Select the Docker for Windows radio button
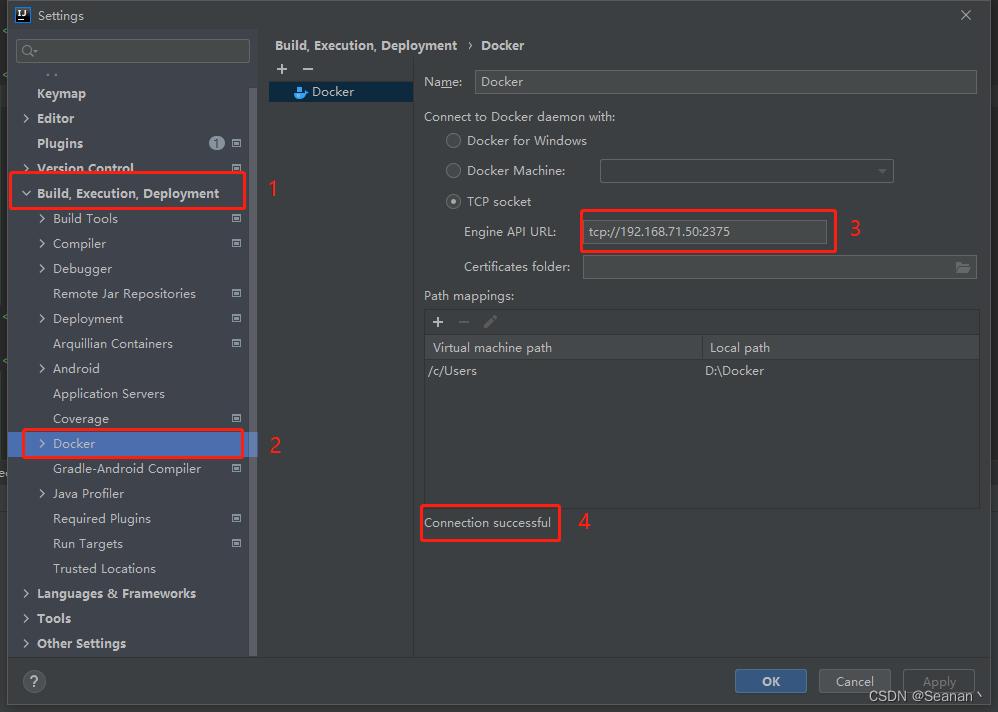 tap(453, 141)
